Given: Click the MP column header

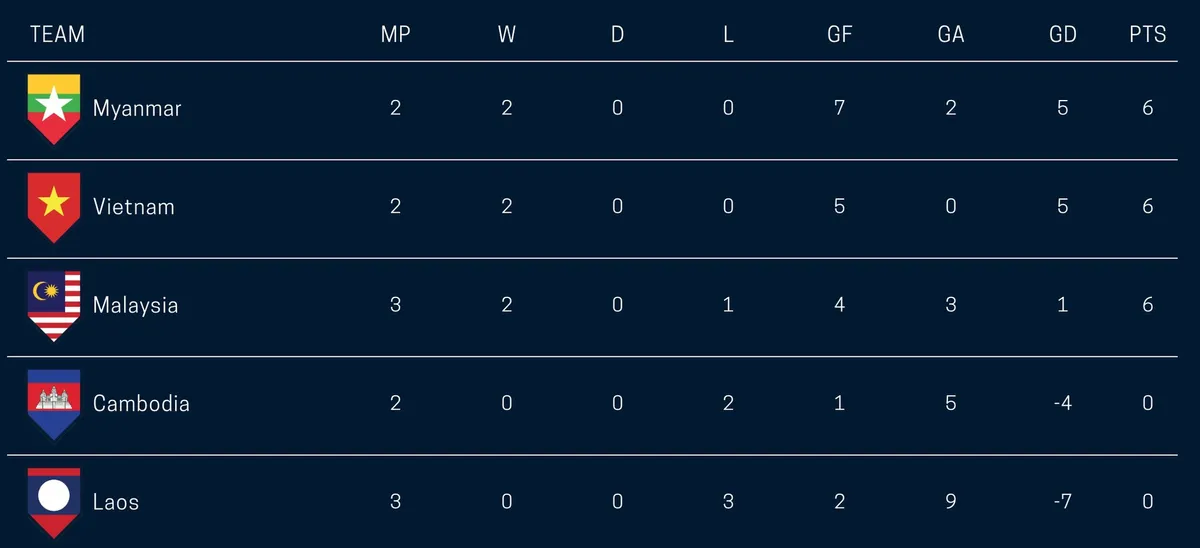Looking at the screenshot, I should pos(396,34).
